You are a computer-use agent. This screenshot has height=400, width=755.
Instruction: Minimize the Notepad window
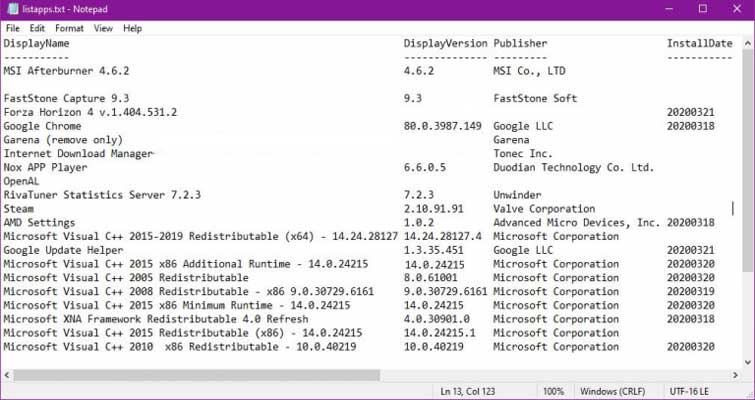coord(669,9)
